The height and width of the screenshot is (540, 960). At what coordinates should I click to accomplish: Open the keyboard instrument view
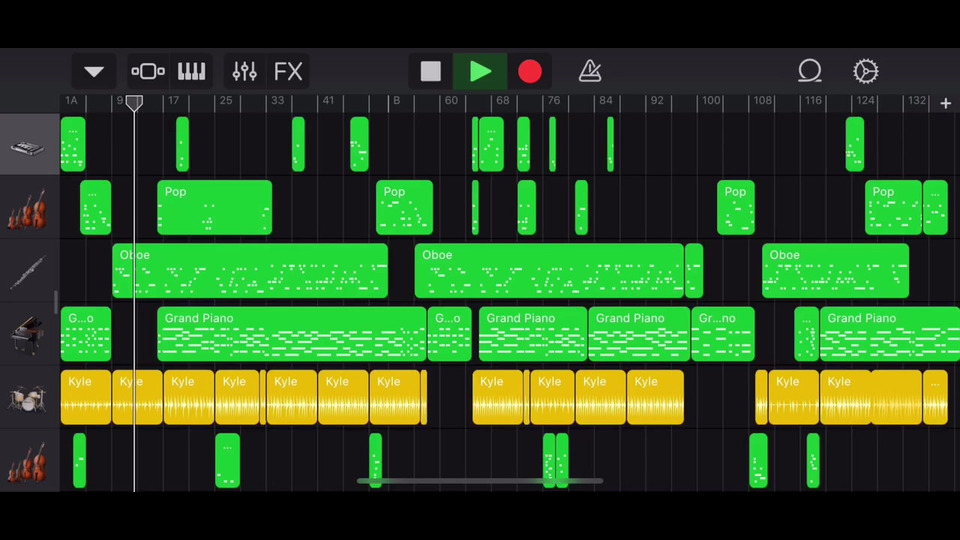pyautogui.click(x=192, y=72)
